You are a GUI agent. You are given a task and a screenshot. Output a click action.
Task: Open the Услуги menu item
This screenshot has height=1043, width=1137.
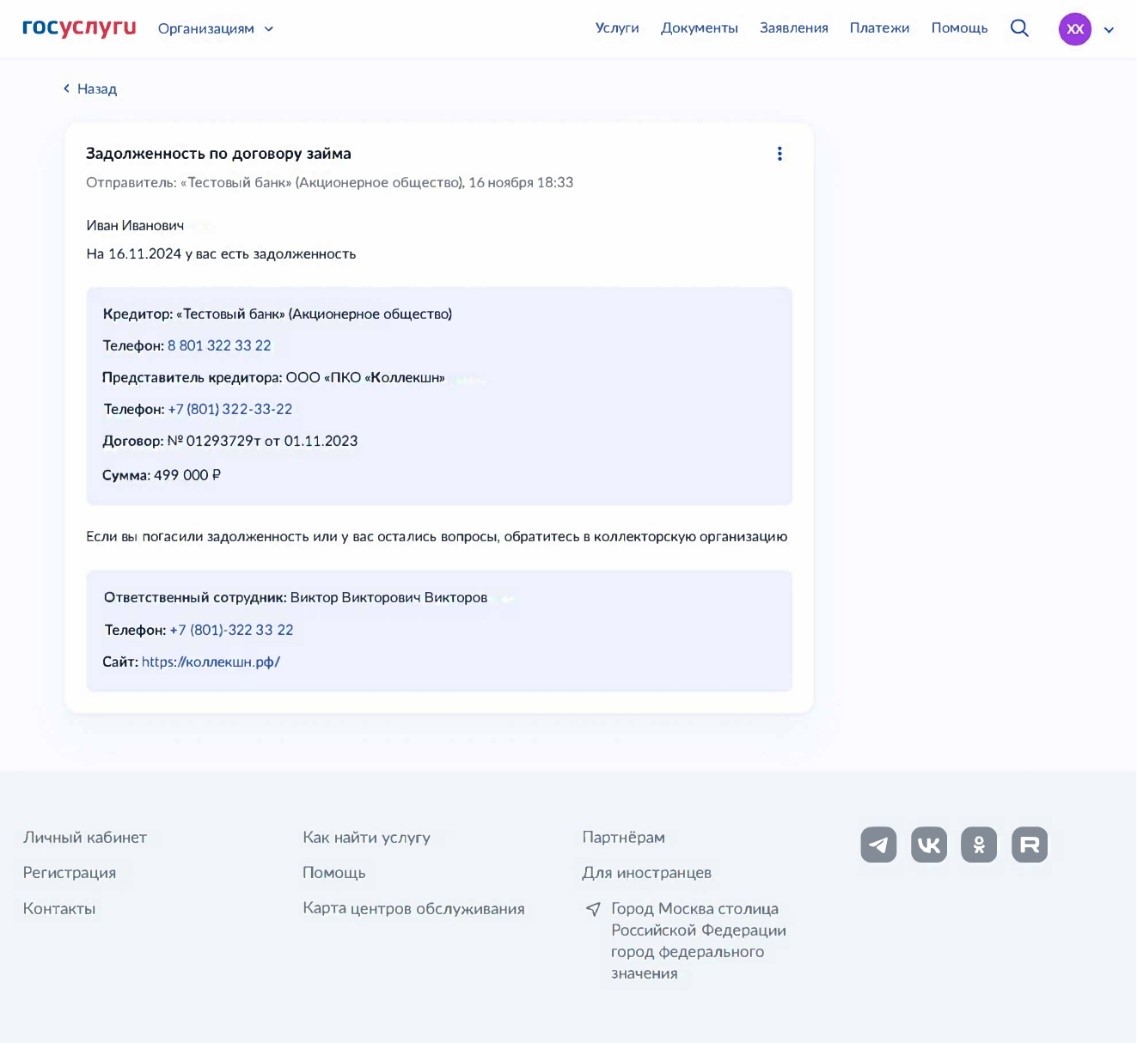coord(617,28)
